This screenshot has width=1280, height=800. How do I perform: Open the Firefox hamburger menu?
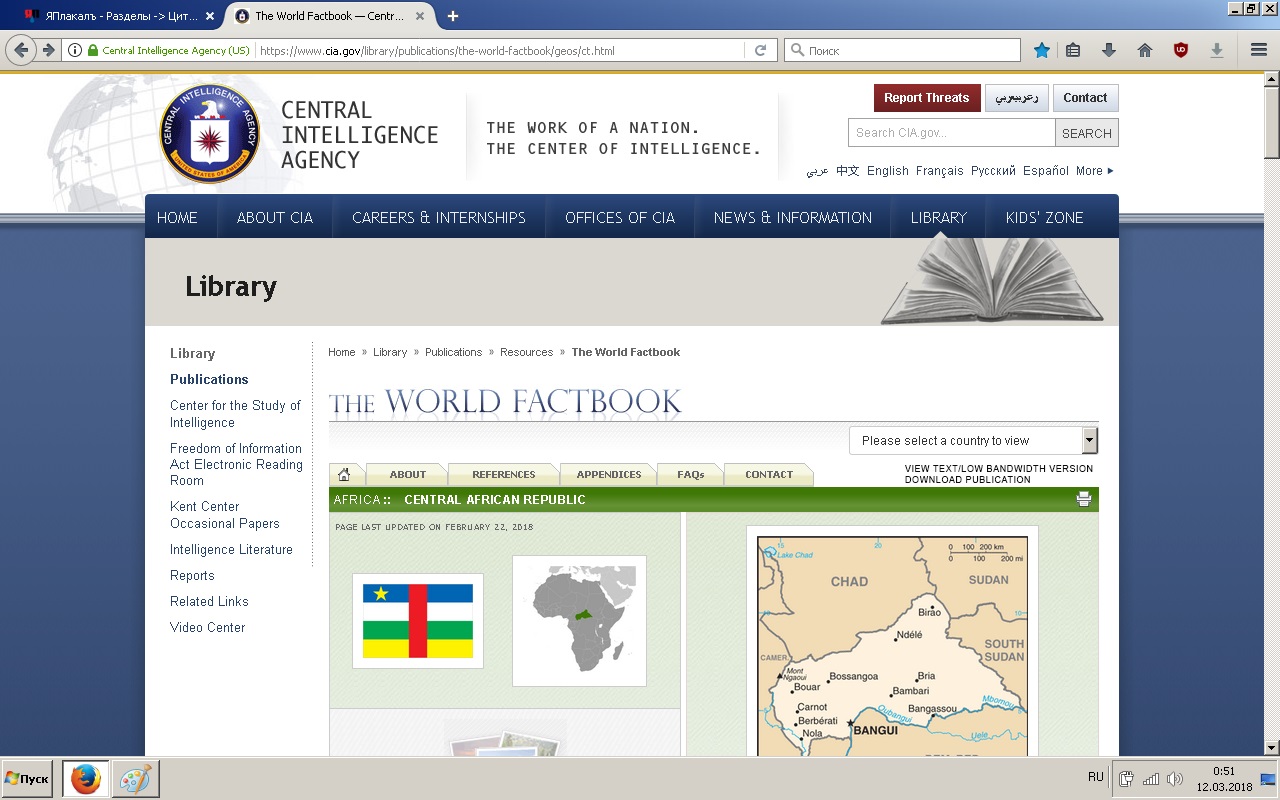[1259, 50]
